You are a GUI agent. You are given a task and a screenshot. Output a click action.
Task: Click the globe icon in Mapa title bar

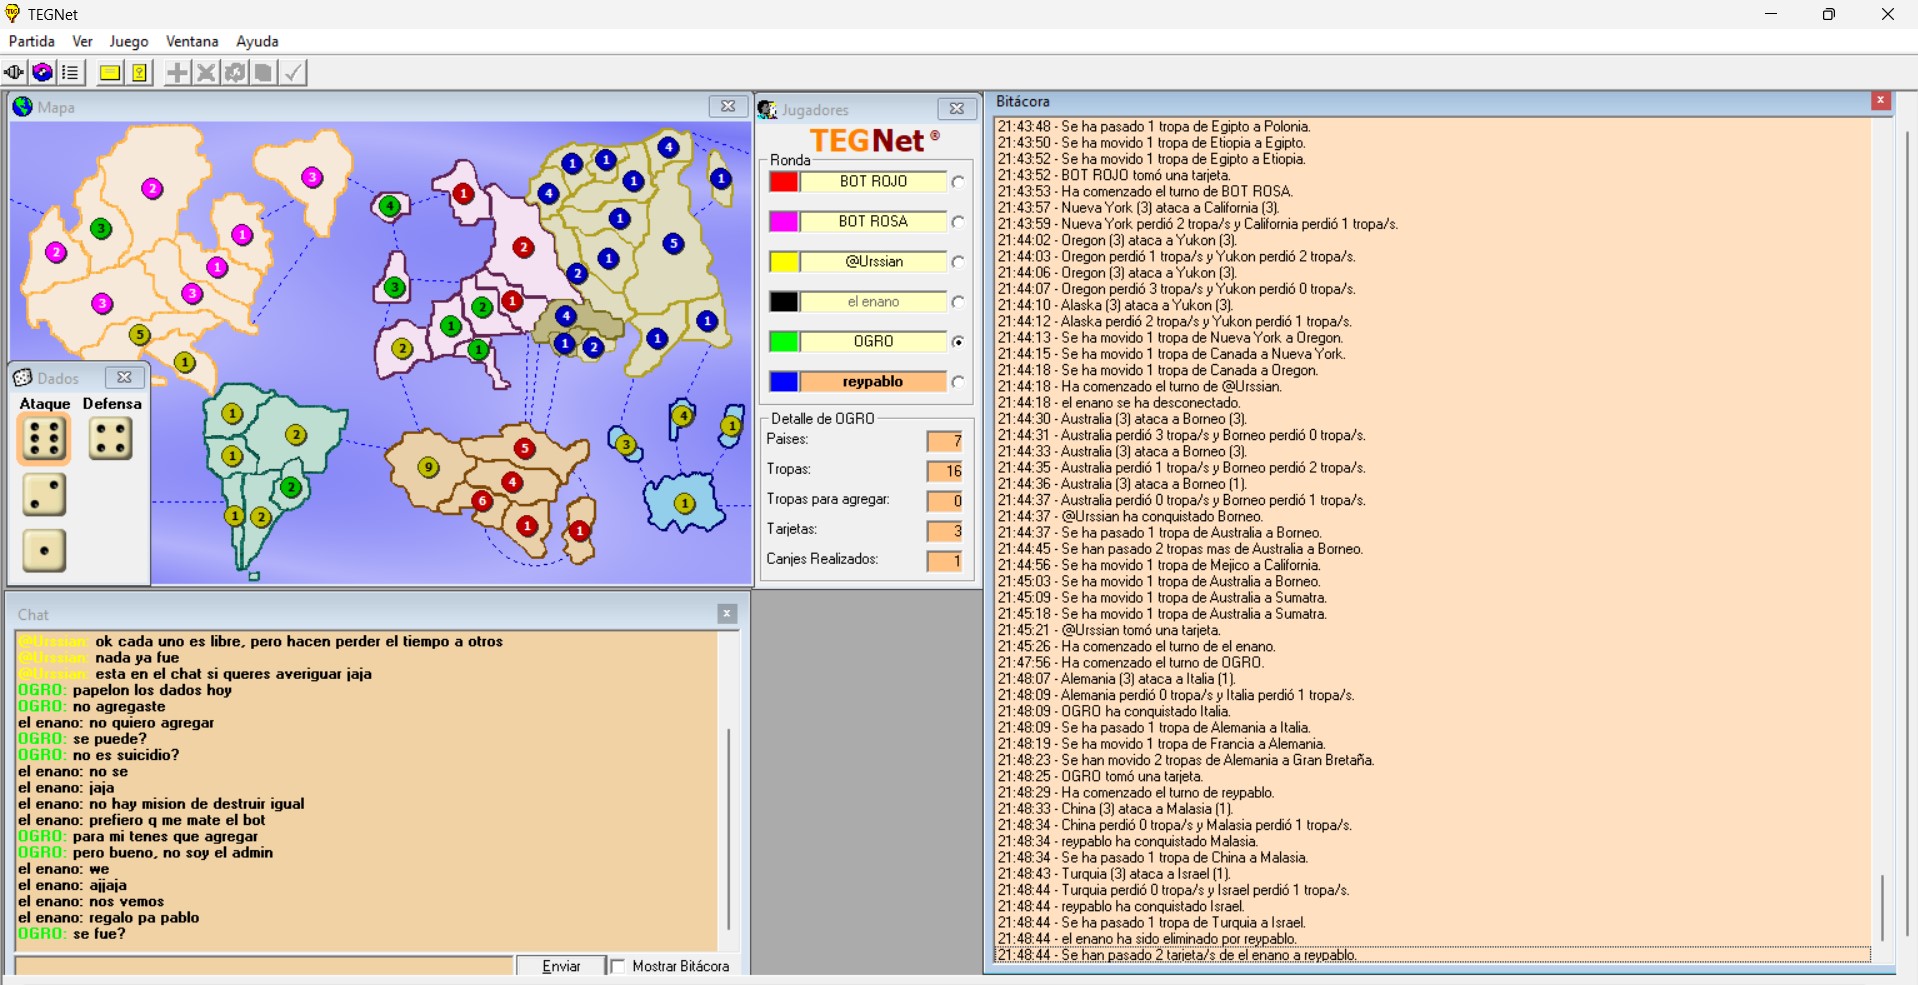[23, 107]
